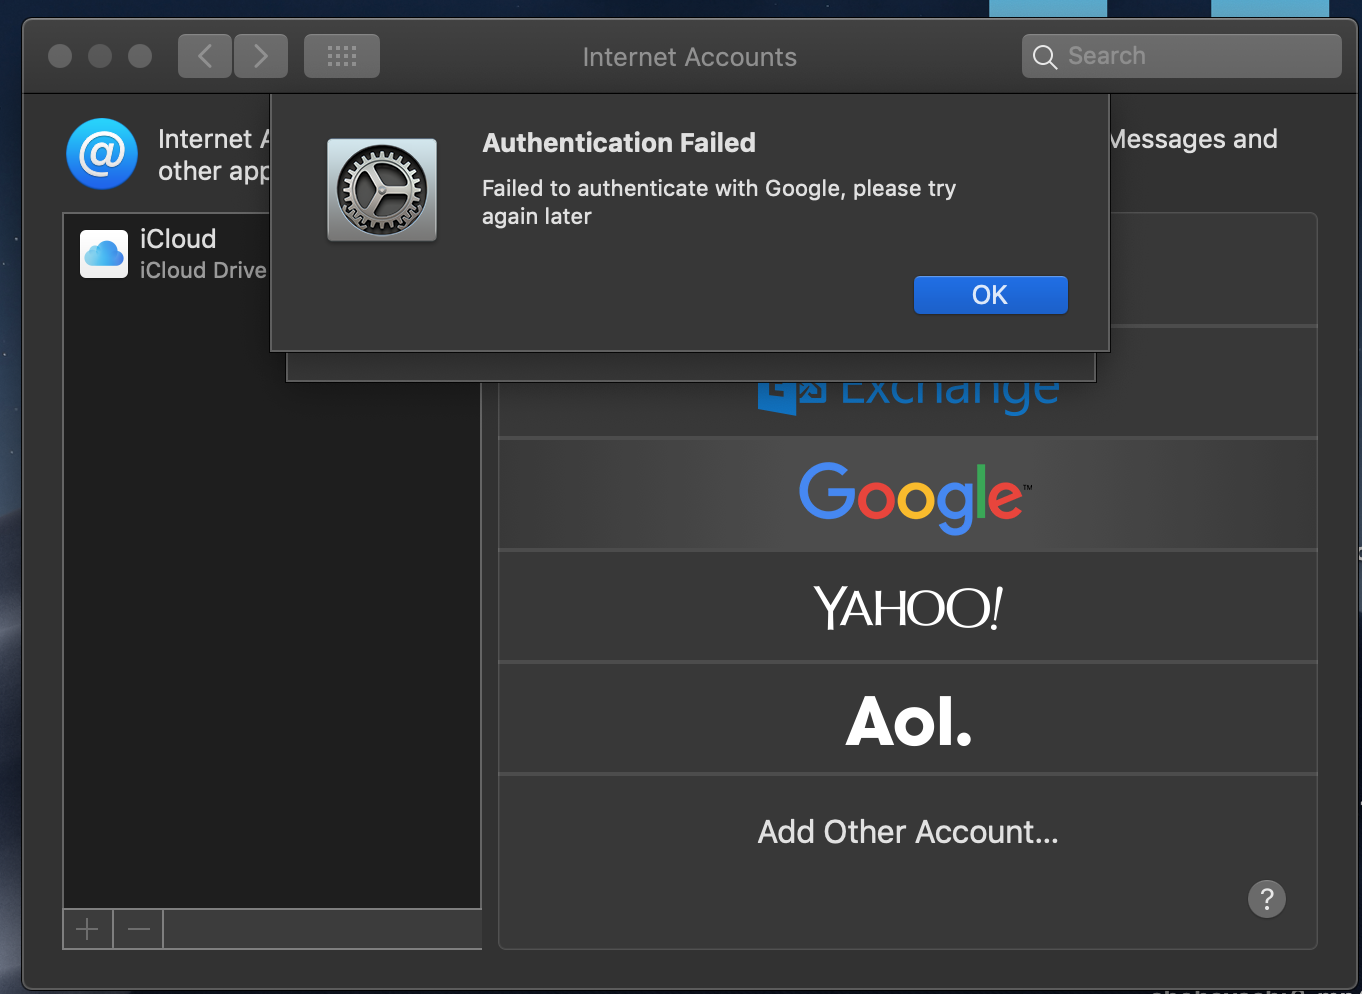Go forward with the right arrow toolbar button

[x=261, y=56]
